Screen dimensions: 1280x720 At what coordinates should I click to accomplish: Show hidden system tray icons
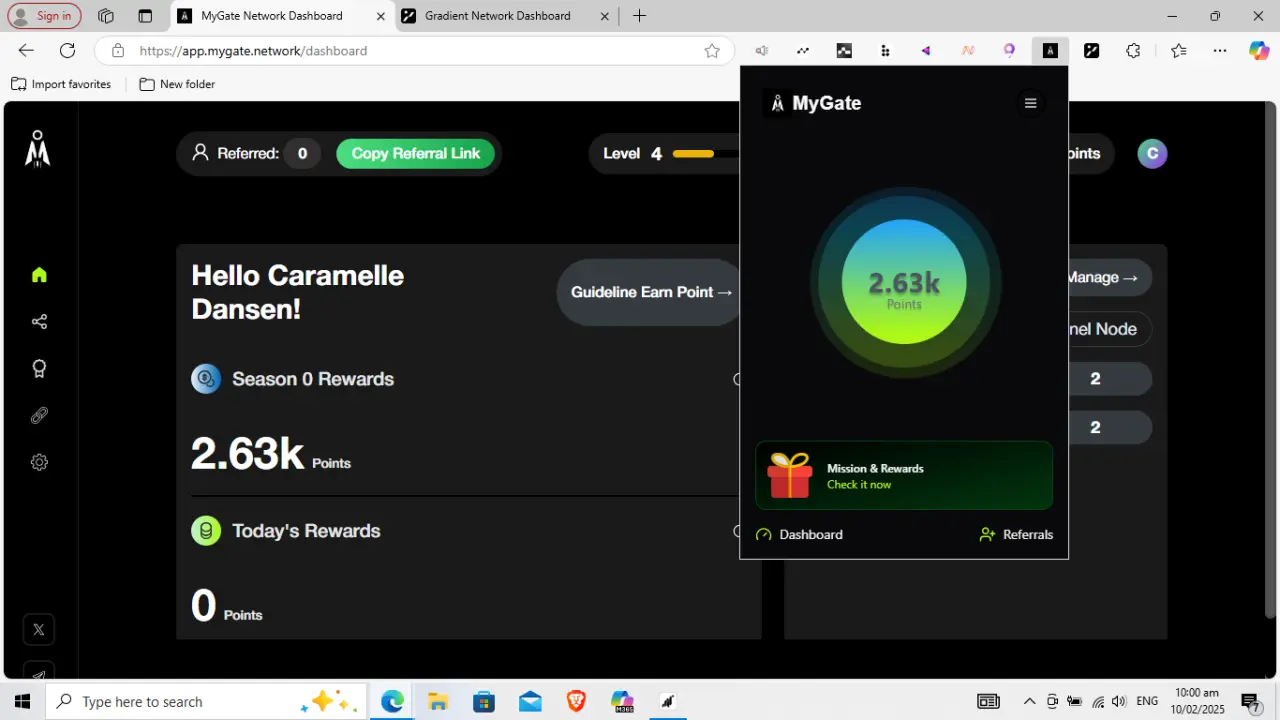click(x=1029, y=701)
